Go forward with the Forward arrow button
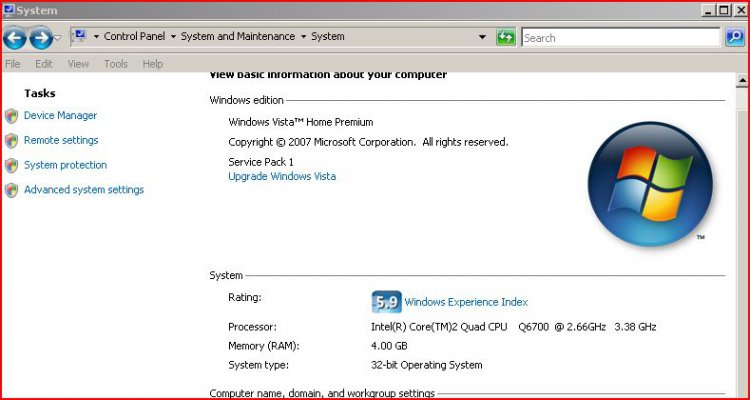 [x=41, y=38]
